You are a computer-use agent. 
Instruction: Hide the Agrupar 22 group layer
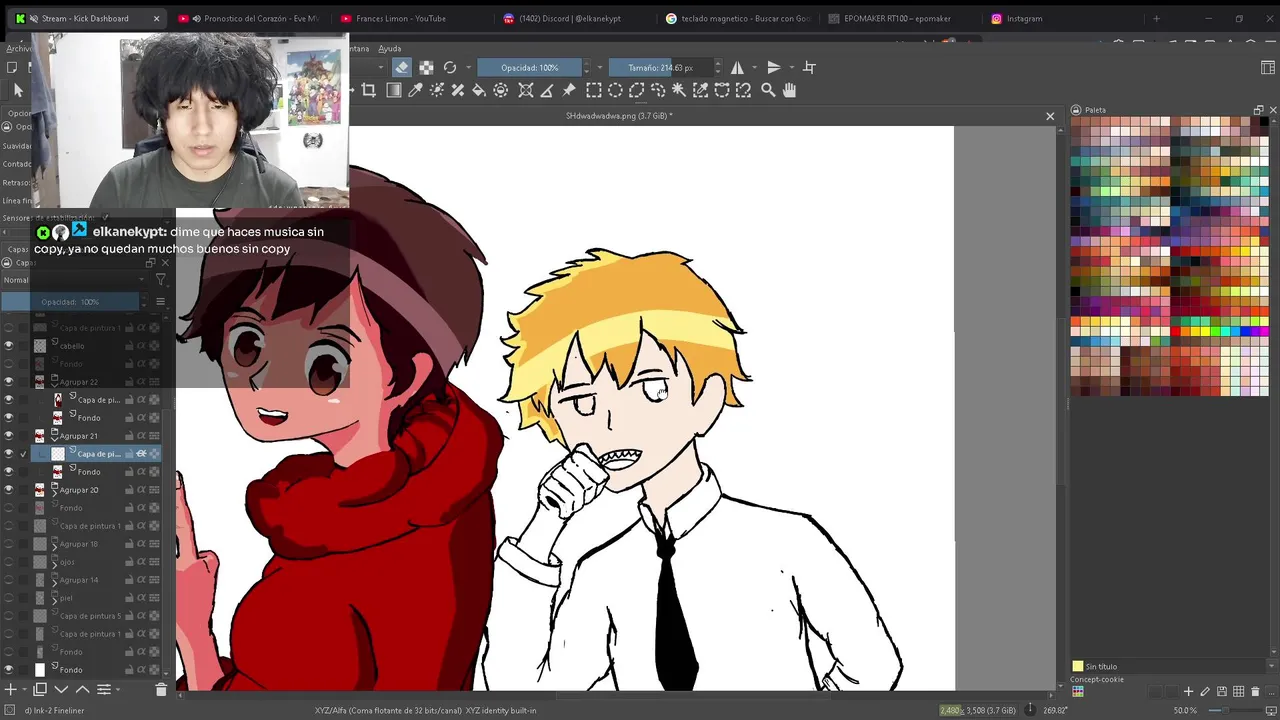tap(9, 382)
